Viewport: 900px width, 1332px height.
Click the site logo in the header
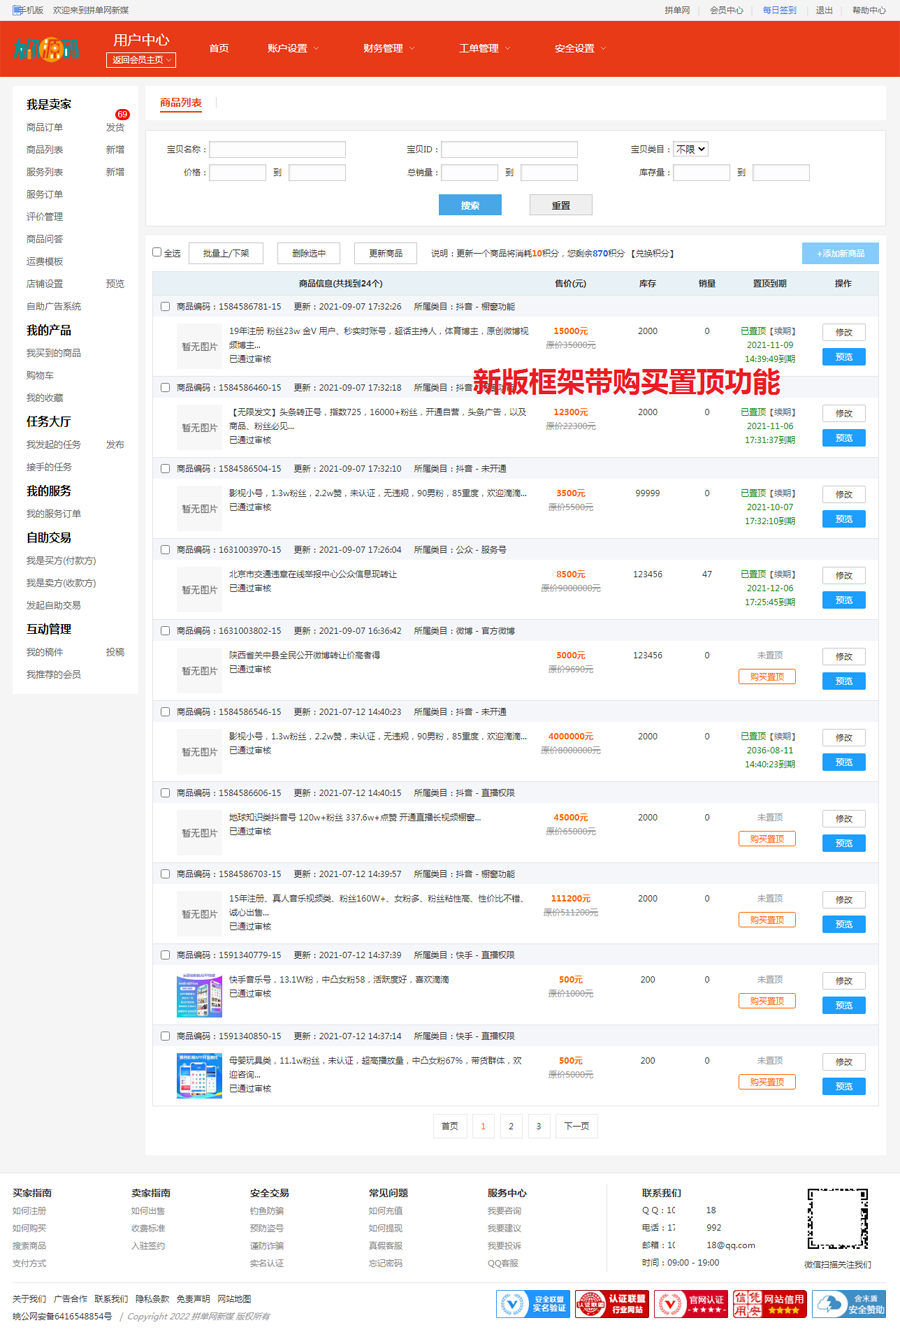pyautogui.click(x=46, y=48)
